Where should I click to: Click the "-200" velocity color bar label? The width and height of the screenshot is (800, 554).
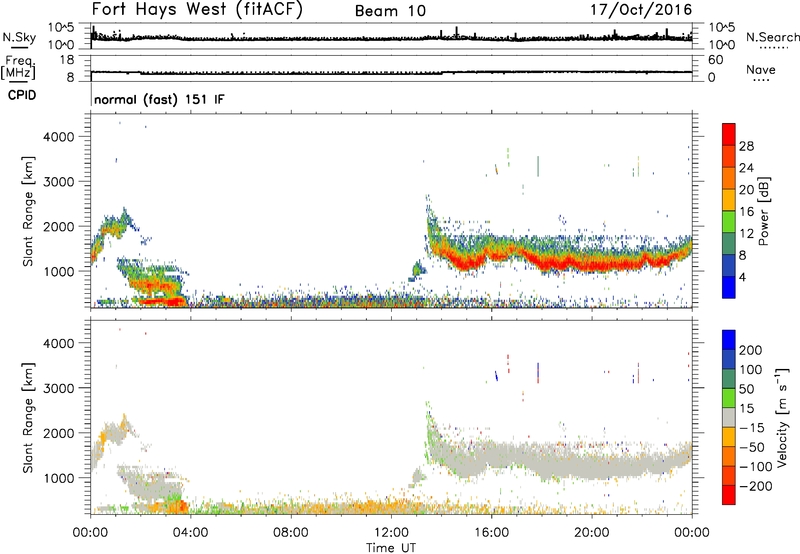pyautogui.click(x=755, y=486)
